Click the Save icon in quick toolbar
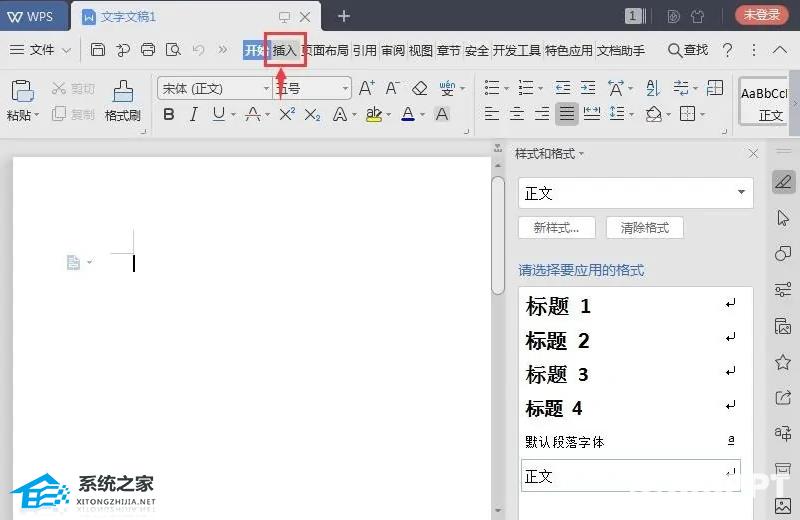This screenshot has height=520, width=800. pyautogui.click(x=97, y=49)
